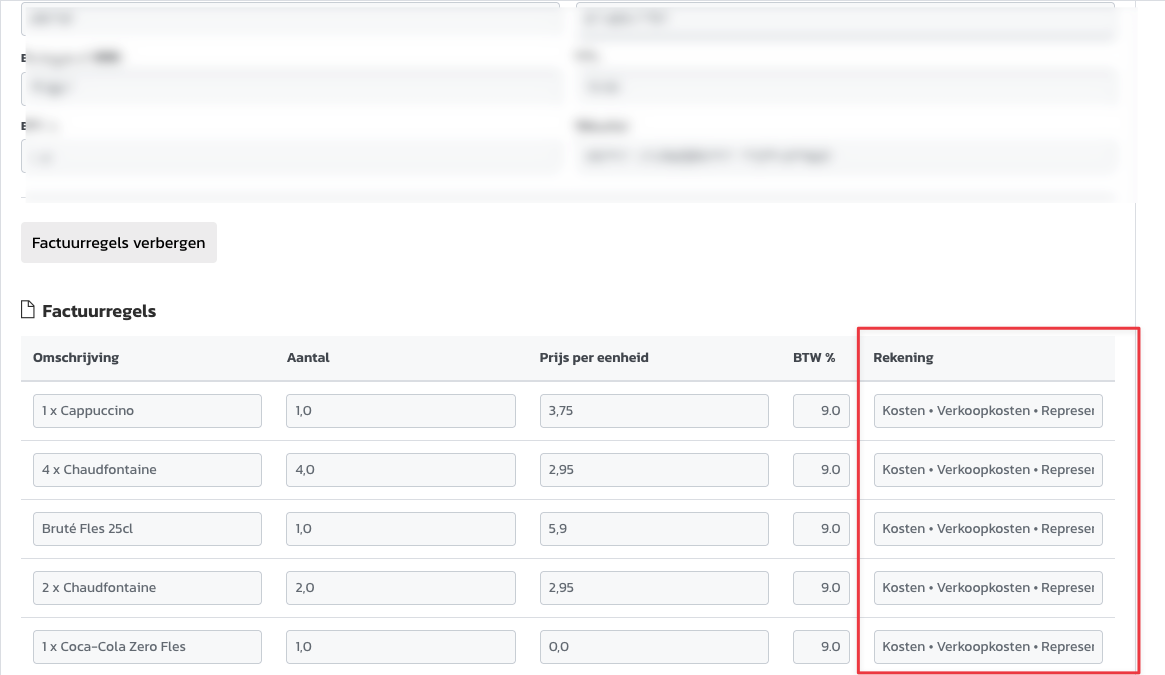The image size is (1165, 675).
Task: Click BTW % field in Coca-Cola Zero row
Action: point(822,647)
